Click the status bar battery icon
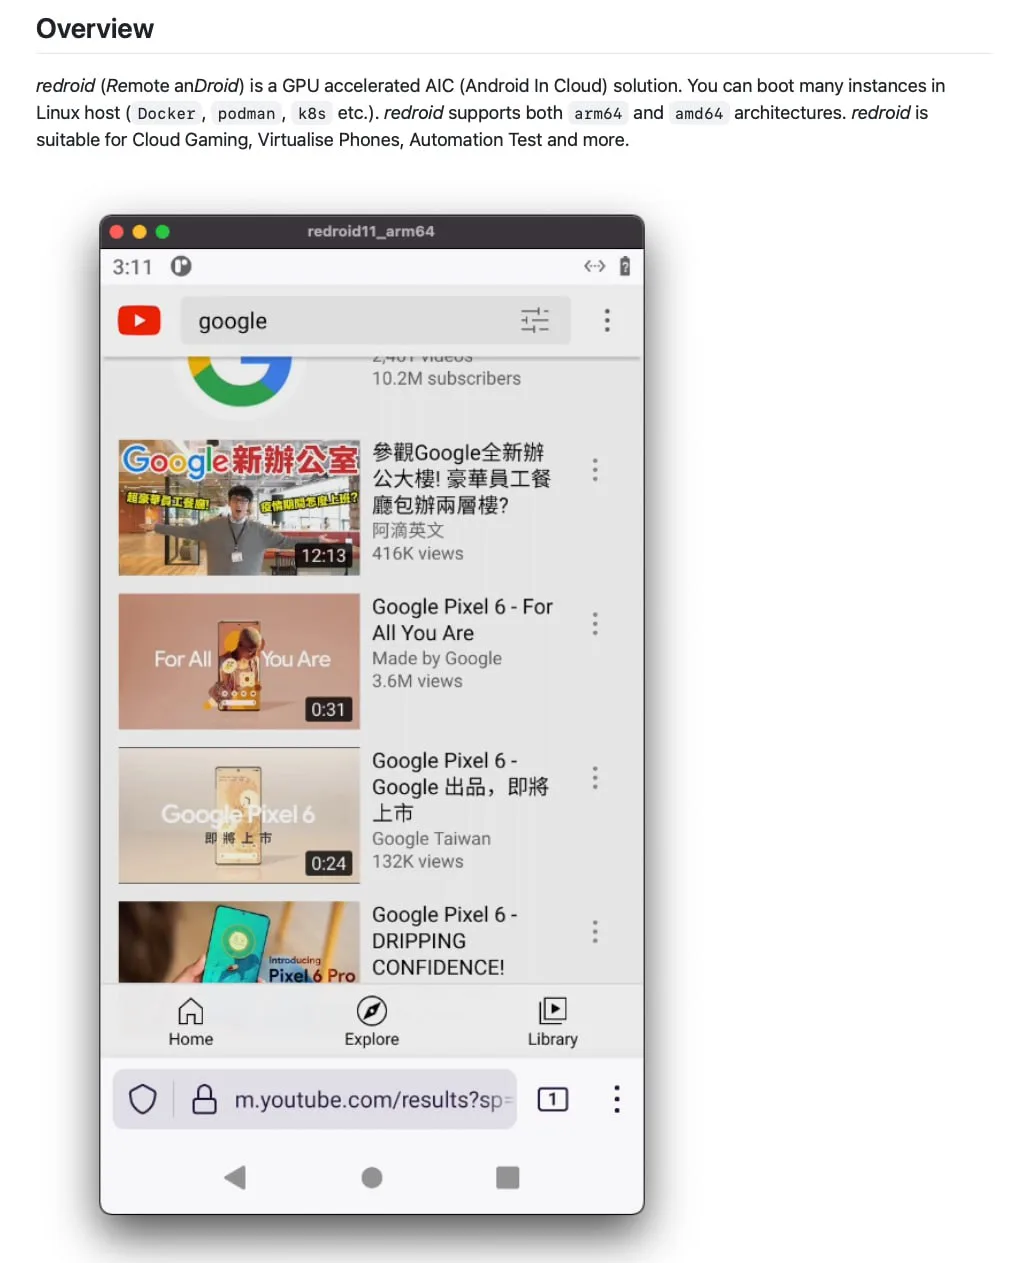The width and height of the screenshot is (1024, 1263). tap(625, 266)
